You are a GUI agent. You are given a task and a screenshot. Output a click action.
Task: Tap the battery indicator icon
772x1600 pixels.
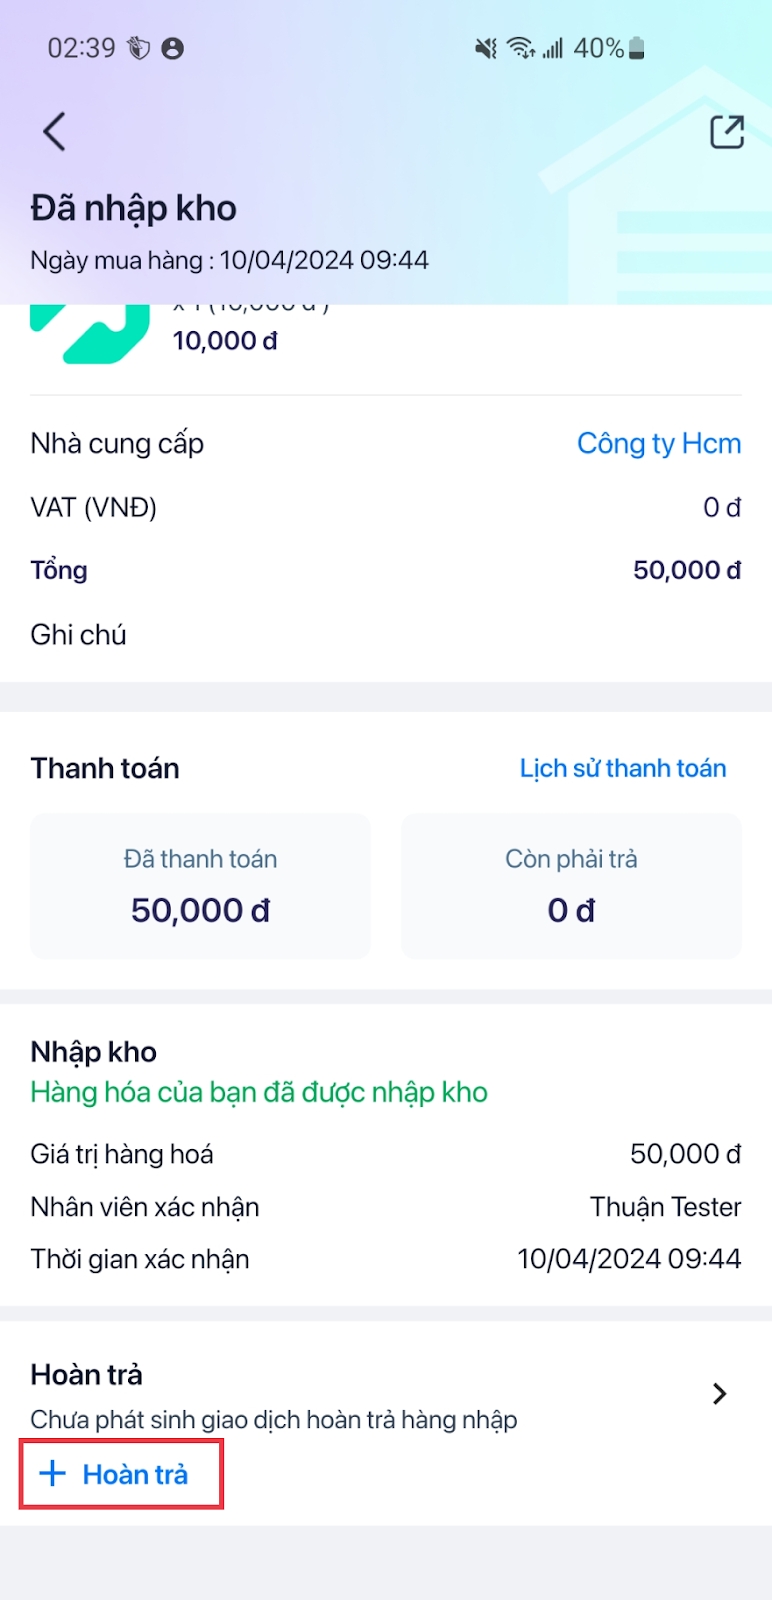click(x=638, y=48)
